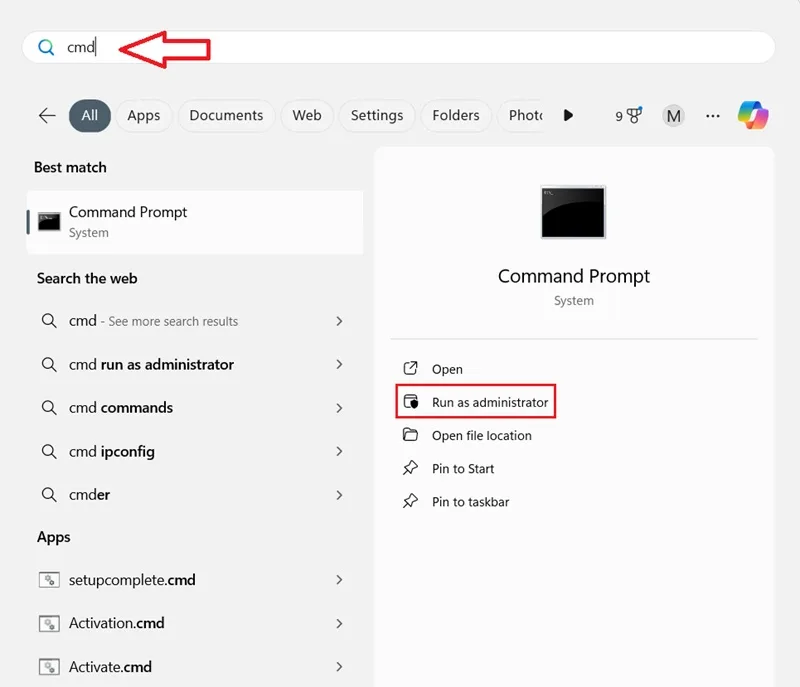
Task: Choose the Settings filter tab
Action: (x=377, y=116)
